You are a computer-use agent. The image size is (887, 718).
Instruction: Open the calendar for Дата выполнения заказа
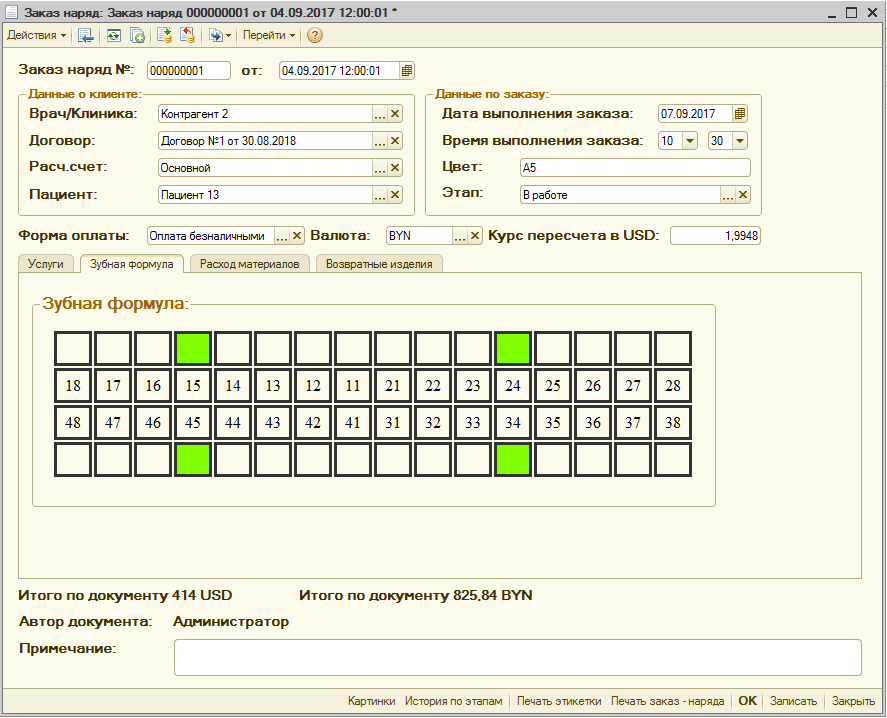coord(739,114)
